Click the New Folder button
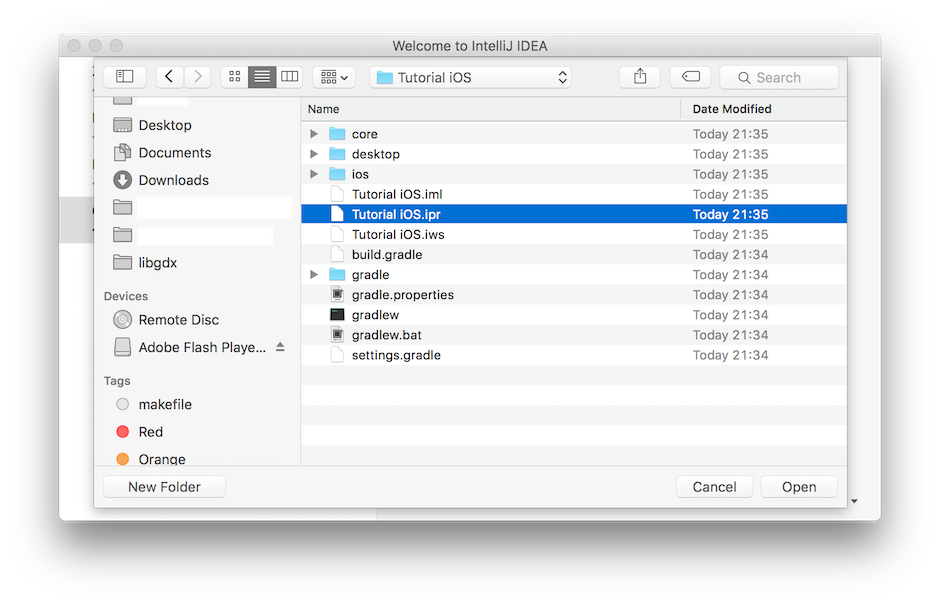940x605 pixels. 164,487
